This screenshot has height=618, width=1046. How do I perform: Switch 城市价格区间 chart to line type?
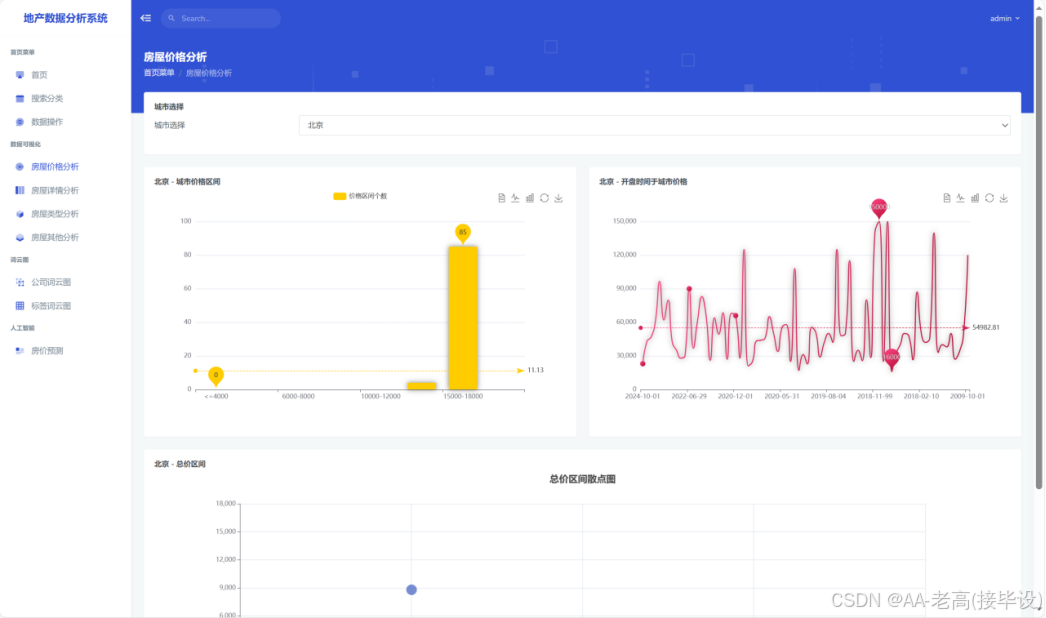coord(516,198)
